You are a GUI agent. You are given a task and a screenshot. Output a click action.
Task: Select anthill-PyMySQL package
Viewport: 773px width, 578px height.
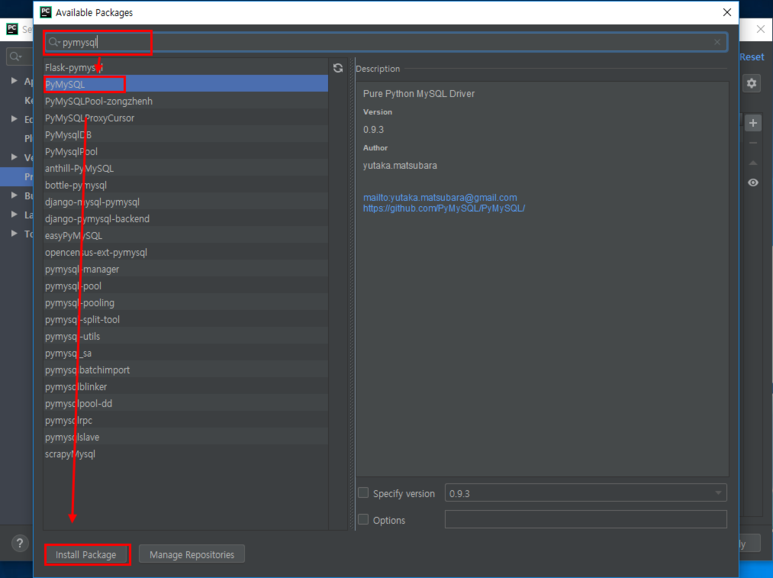click(186, 168)
